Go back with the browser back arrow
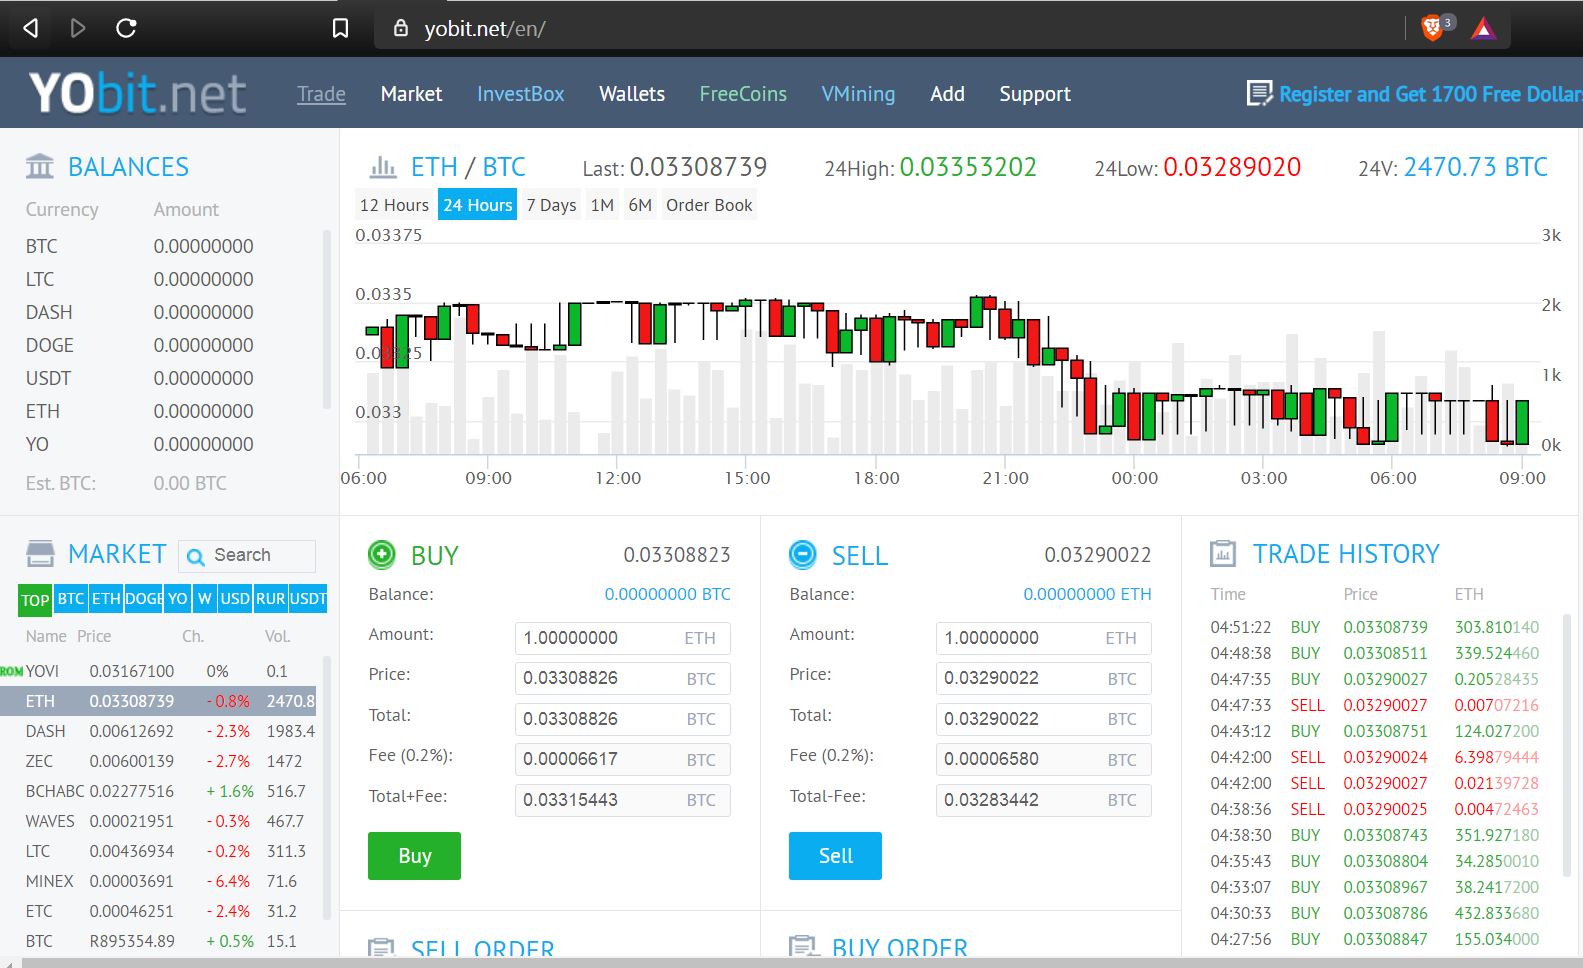 (x=31, y=28)
